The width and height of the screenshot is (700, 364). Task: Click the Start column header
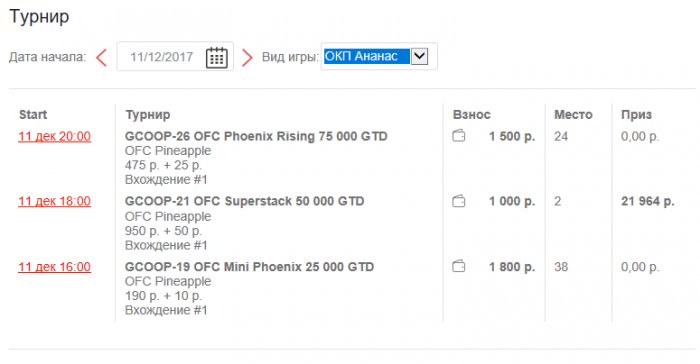click(33, 115)
